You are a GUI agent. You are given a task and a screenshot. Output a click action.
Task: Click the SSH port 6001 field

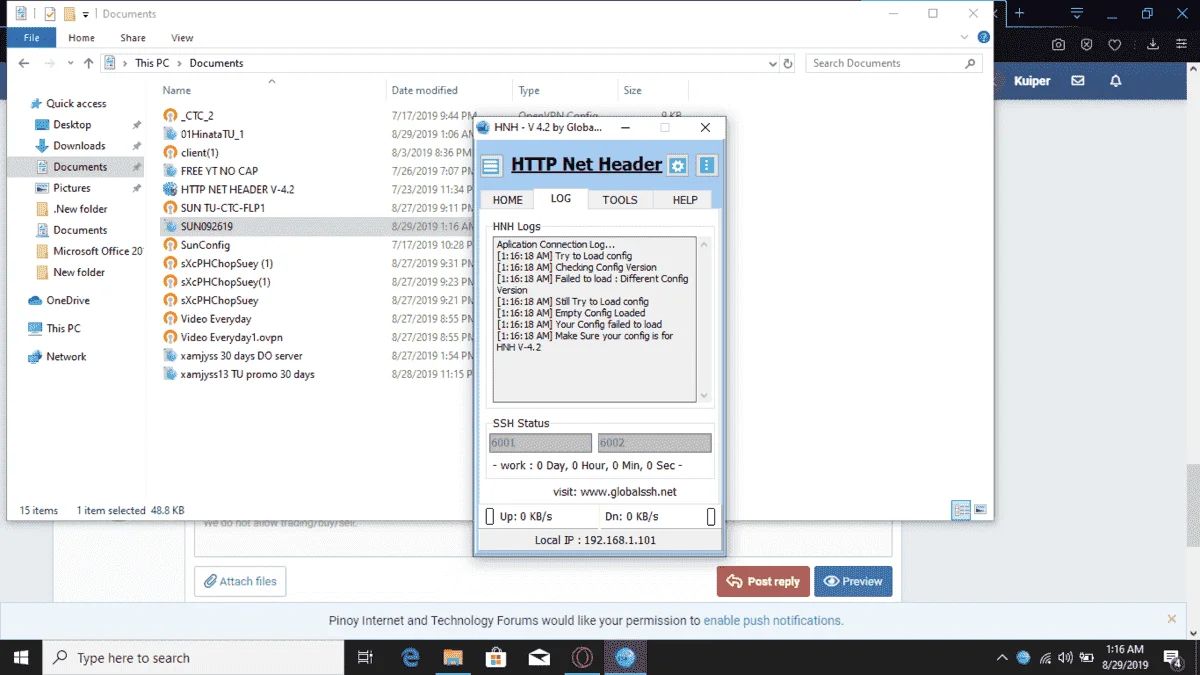(540, 443)
